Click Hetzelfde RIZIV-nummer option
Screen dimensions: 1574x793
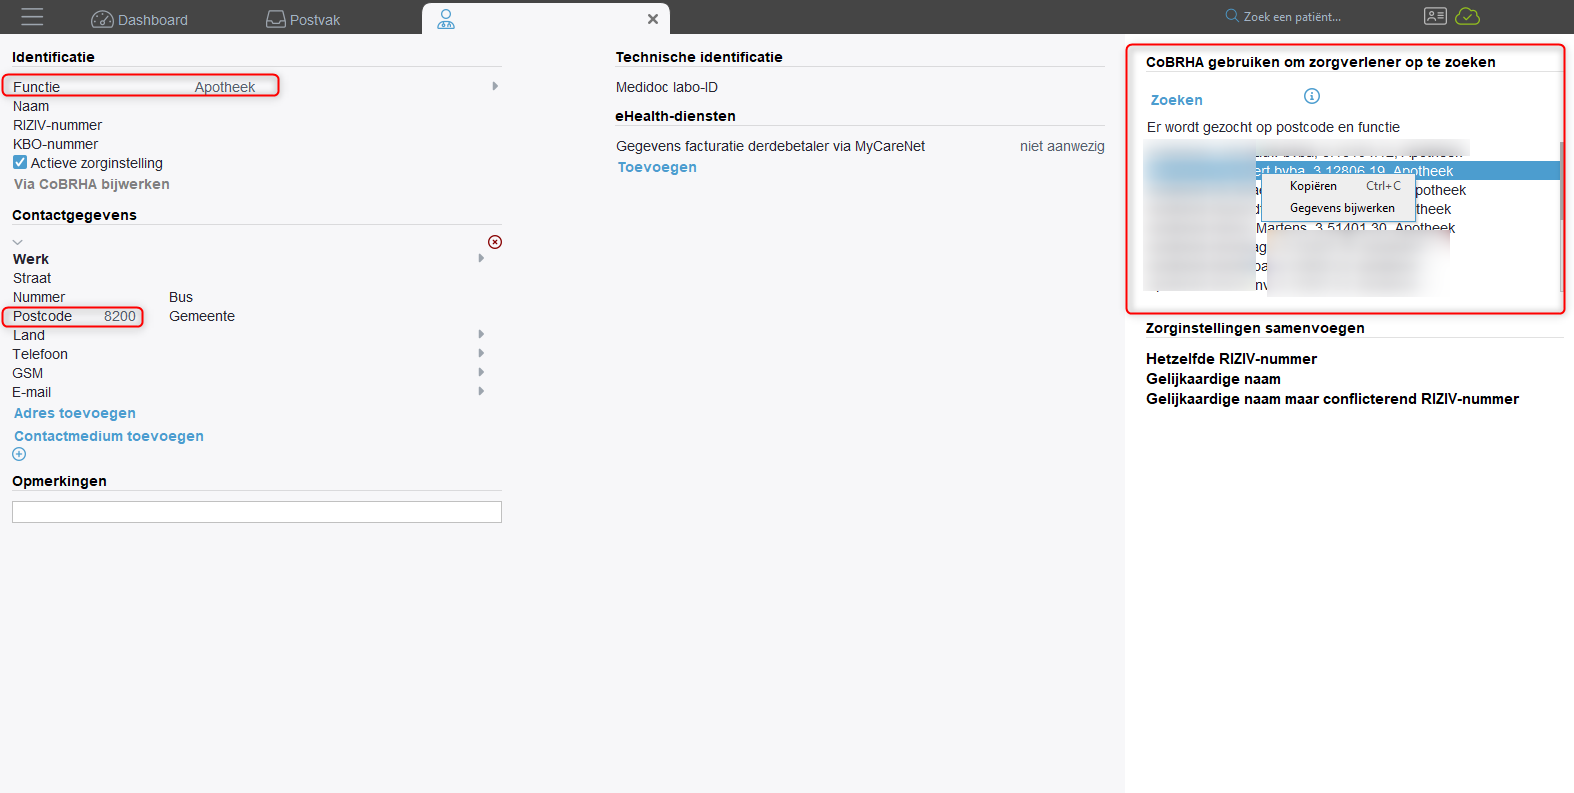(1231, 359)
